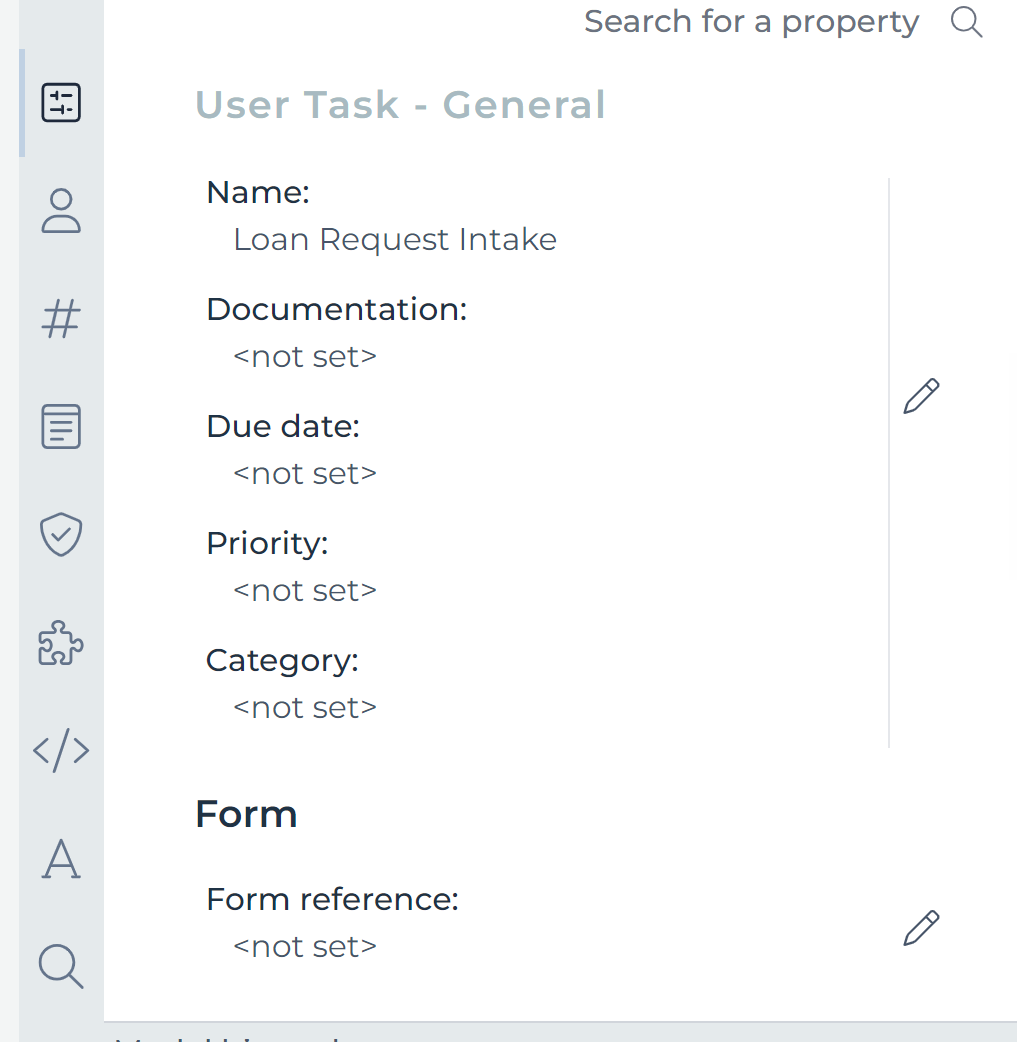Click the User Task - General heading
1017x1042 pixels.
pyautogui.click(x=400, y=104)
